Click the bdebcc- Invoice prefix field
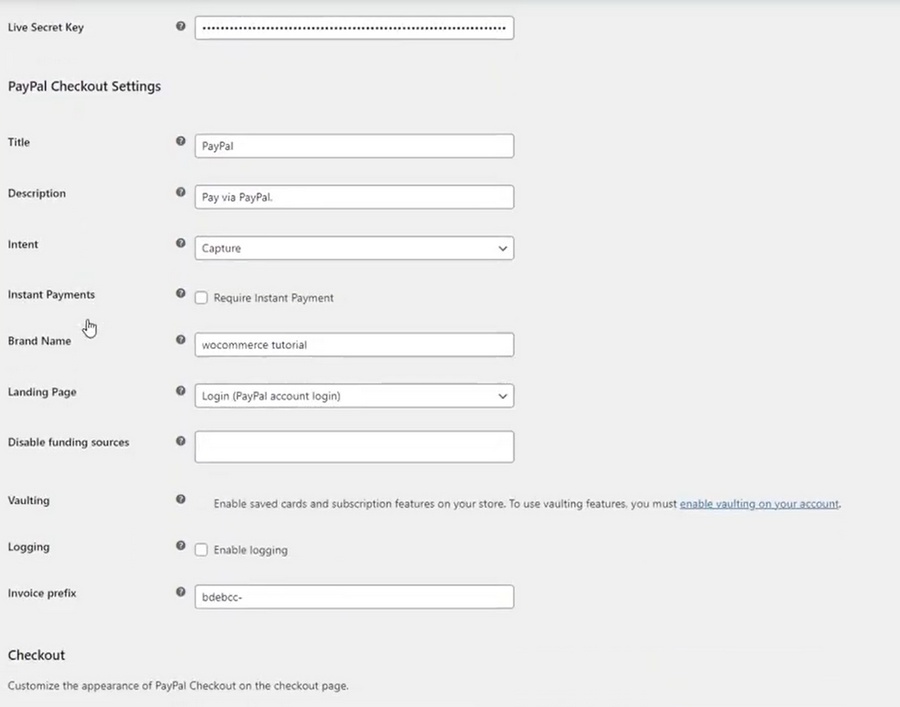Viewport: 900px width, 707px height. (354, 596)
